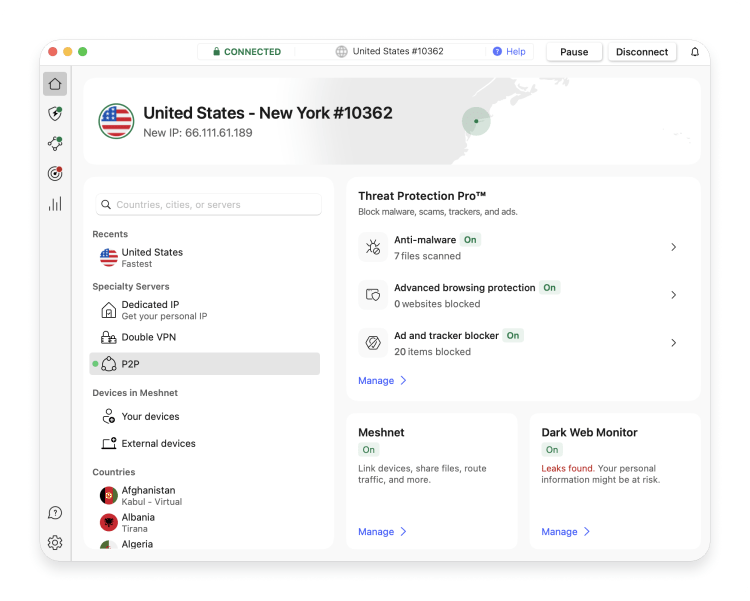The height and width of the screenshot is (601, 750).
Task: Select Afghanistan Kabul - Virtual server
Action: [205, 496]
